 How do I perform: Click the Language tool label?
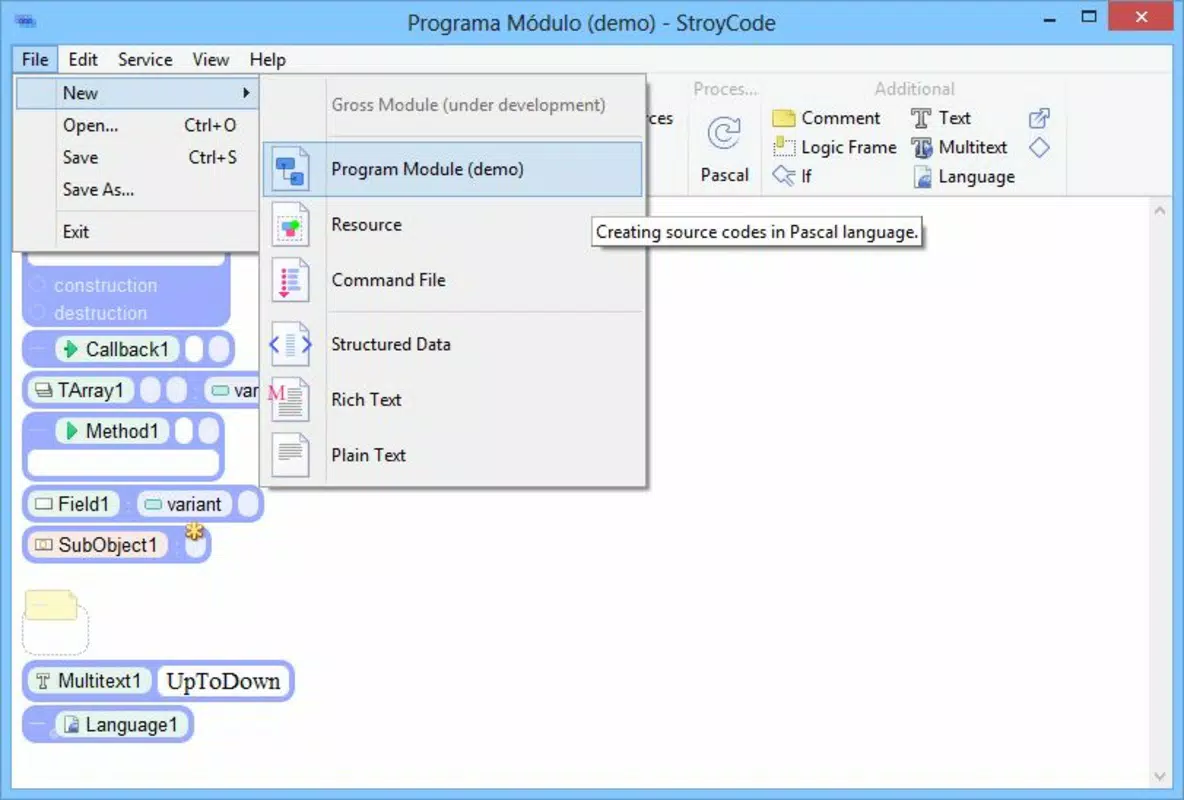(976, 177)
